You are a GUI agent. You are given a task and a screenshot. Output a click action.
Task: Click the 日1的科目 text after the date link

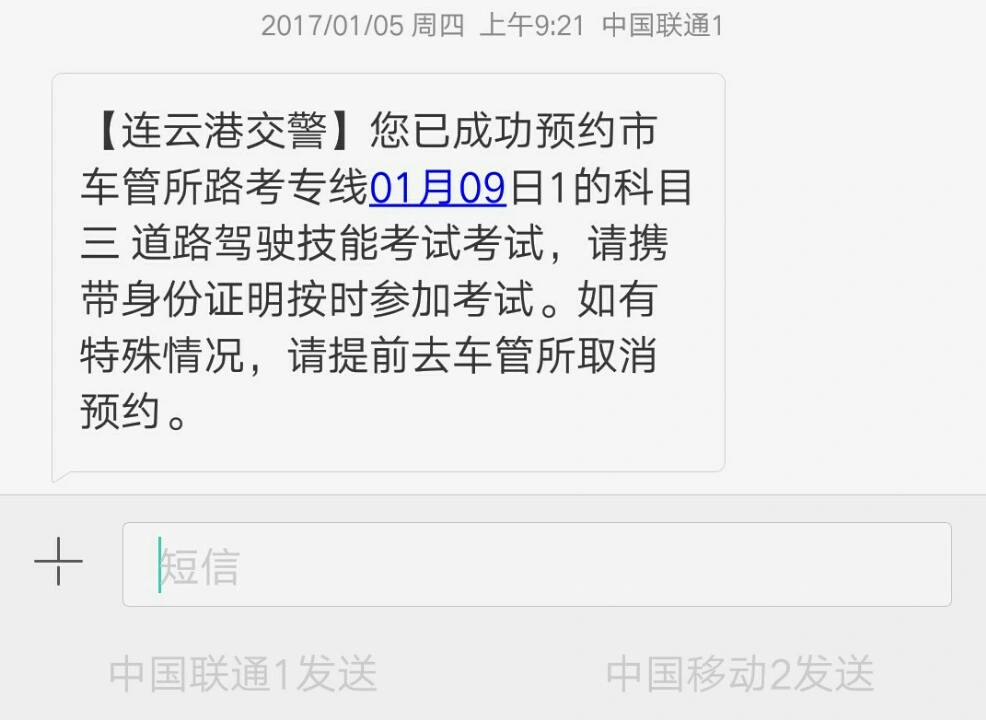pos(601,187)
